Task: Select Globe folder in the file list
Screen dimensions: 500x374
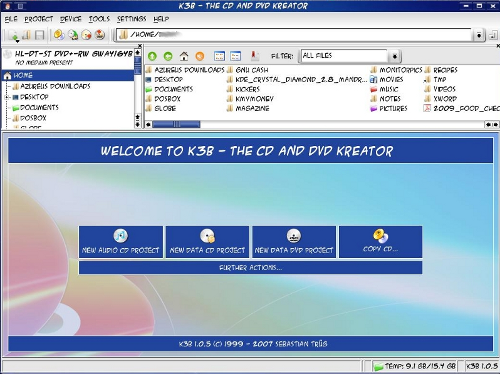Action: pos(161,108)
